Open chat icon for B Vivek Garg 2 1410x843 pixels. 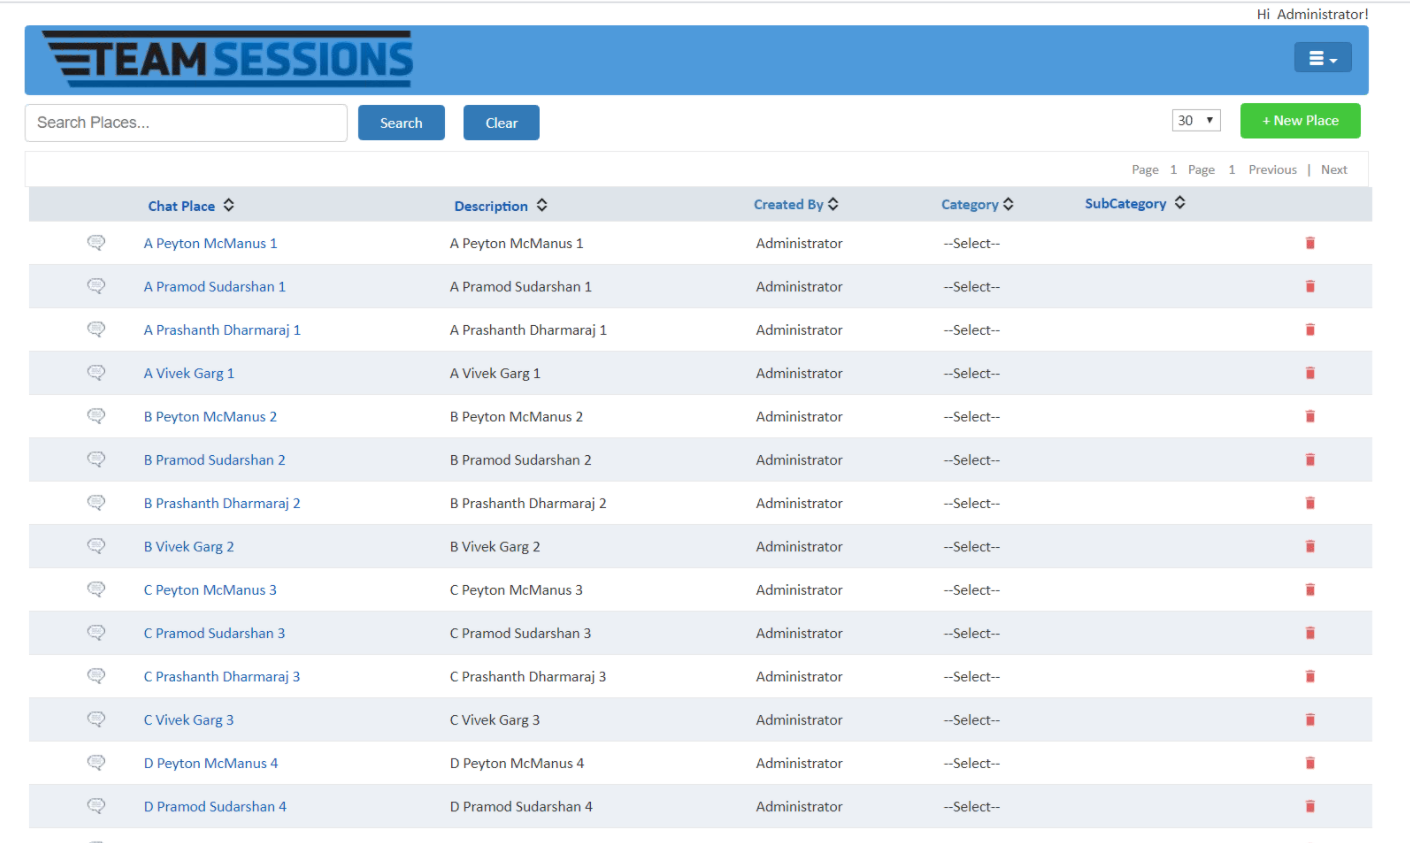[x=96, y=546]
